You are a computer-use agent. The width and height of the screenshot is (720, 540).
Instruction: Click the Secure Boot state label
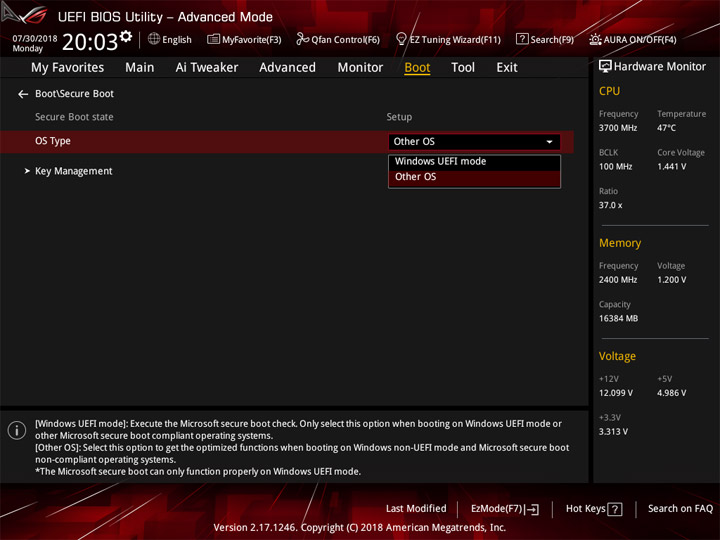(74, 117)
